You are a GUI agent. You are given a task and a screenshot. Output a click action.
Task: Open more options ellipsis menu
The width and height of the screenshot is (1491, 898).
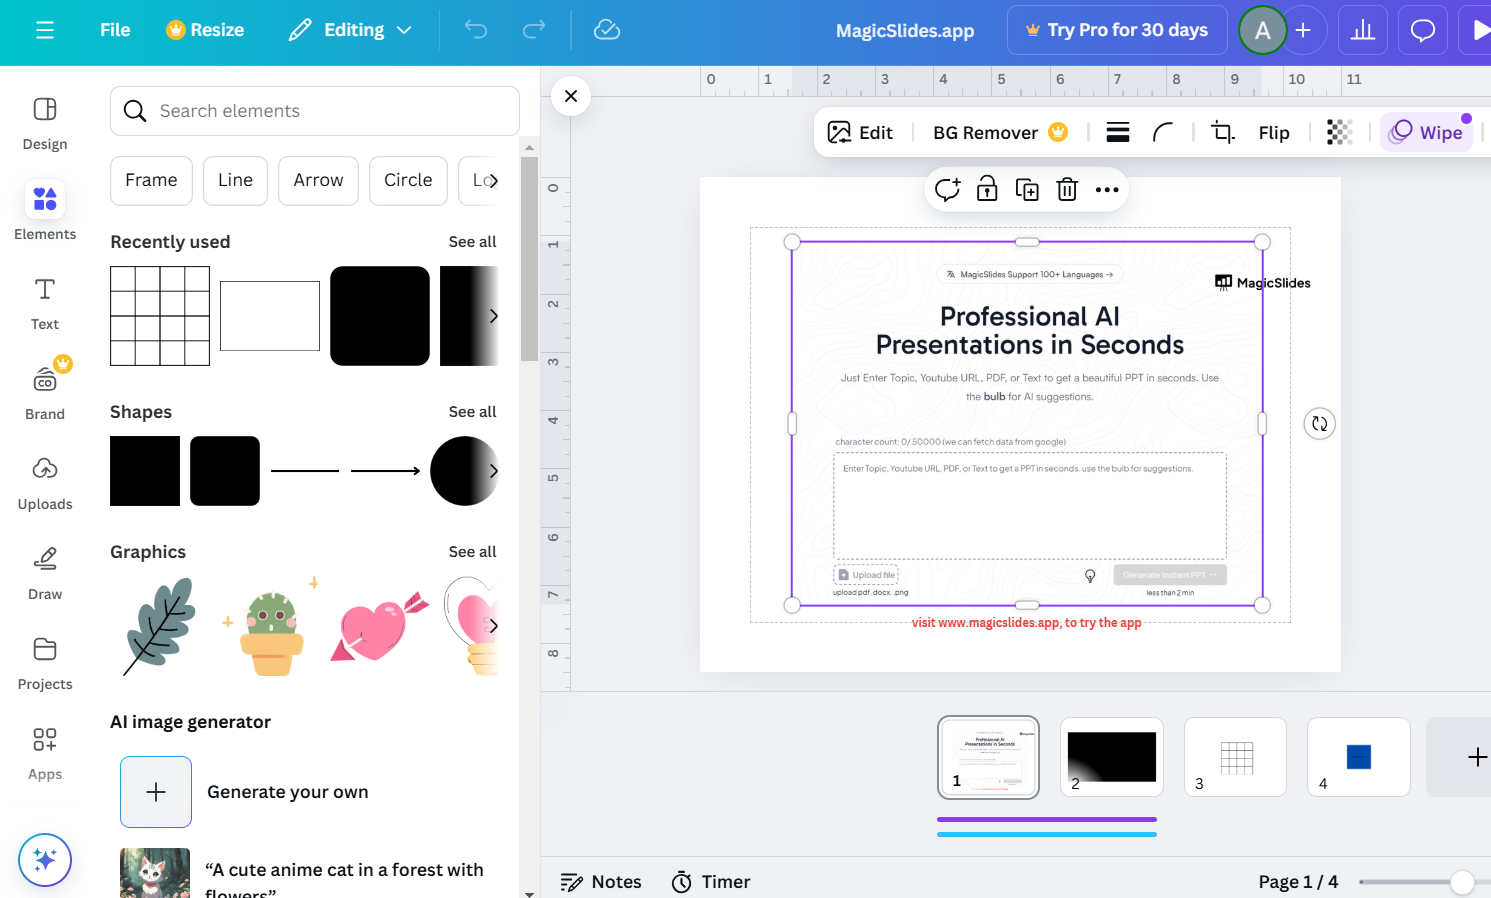click(1107, 190)
